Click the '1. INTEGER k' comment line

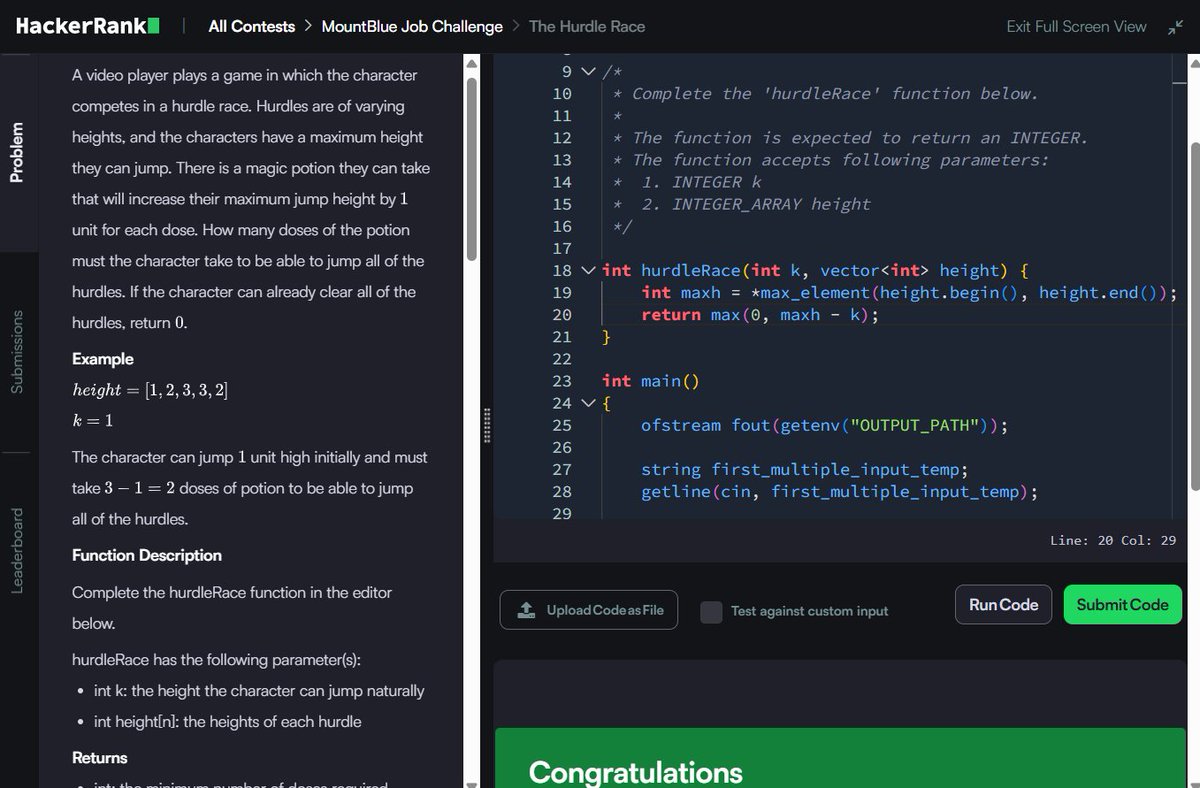[701, 182]
